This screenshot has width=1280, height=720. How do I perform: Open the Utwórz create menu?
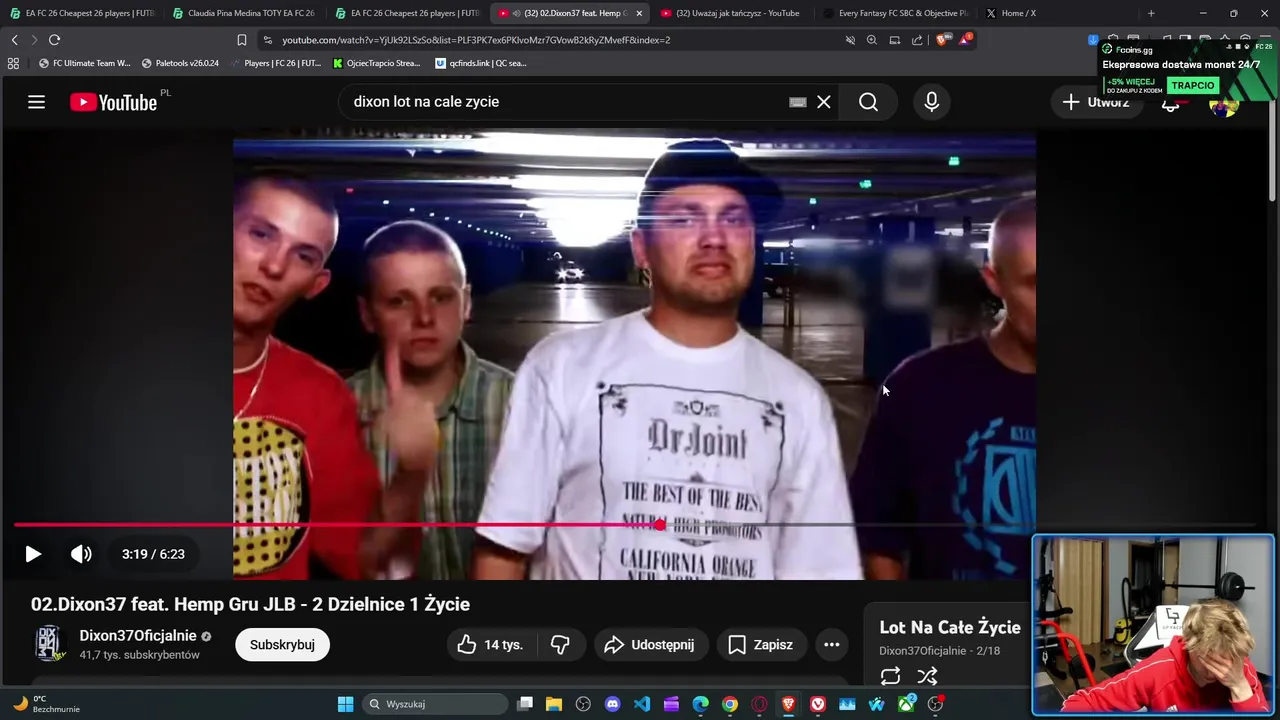(x=1096, y=102)
